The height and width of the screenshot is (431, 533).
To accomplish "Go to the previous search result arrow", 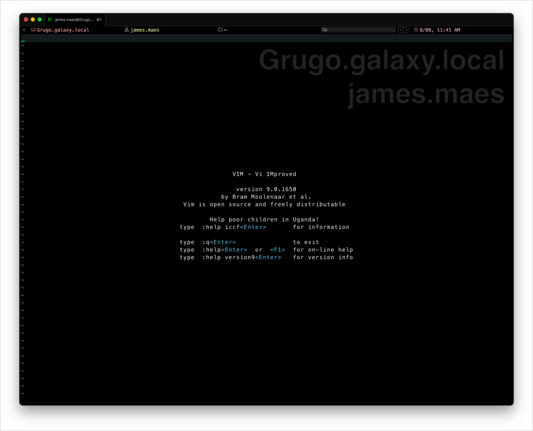I will point(401,30).
